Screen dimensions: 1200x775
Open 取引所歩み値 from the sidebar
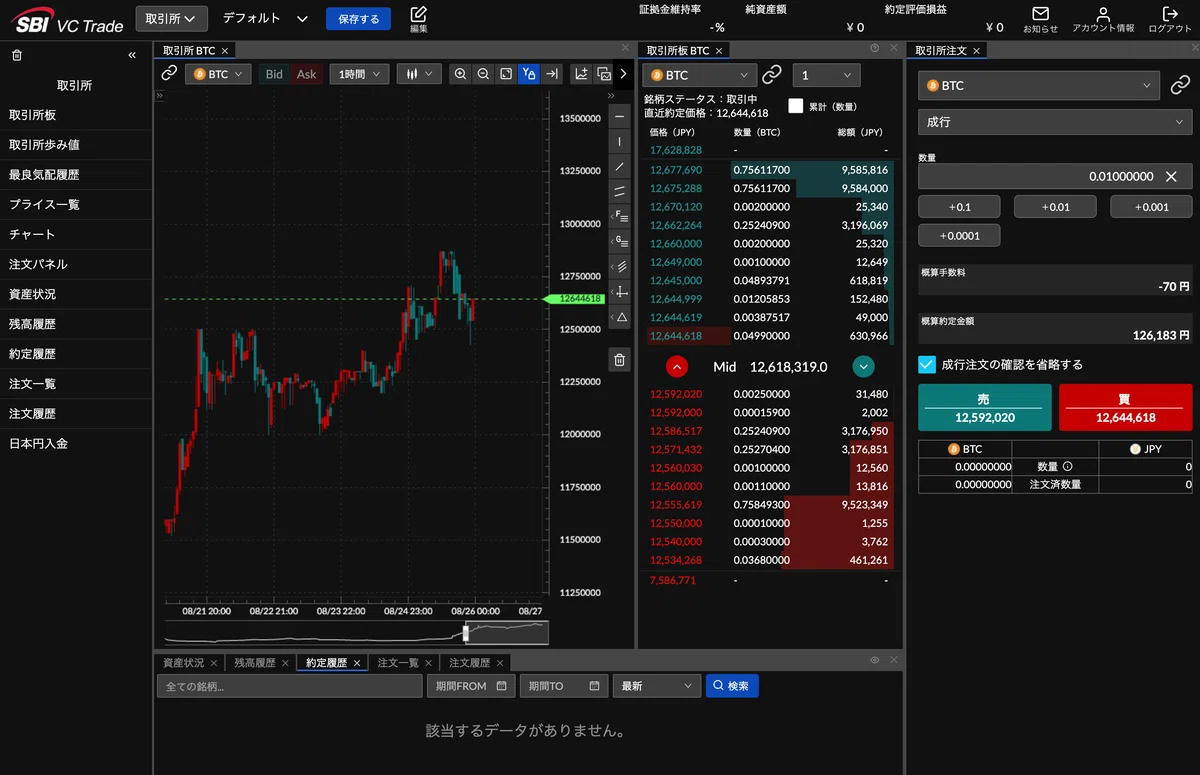pyautogui.click(x=76, y=145)
